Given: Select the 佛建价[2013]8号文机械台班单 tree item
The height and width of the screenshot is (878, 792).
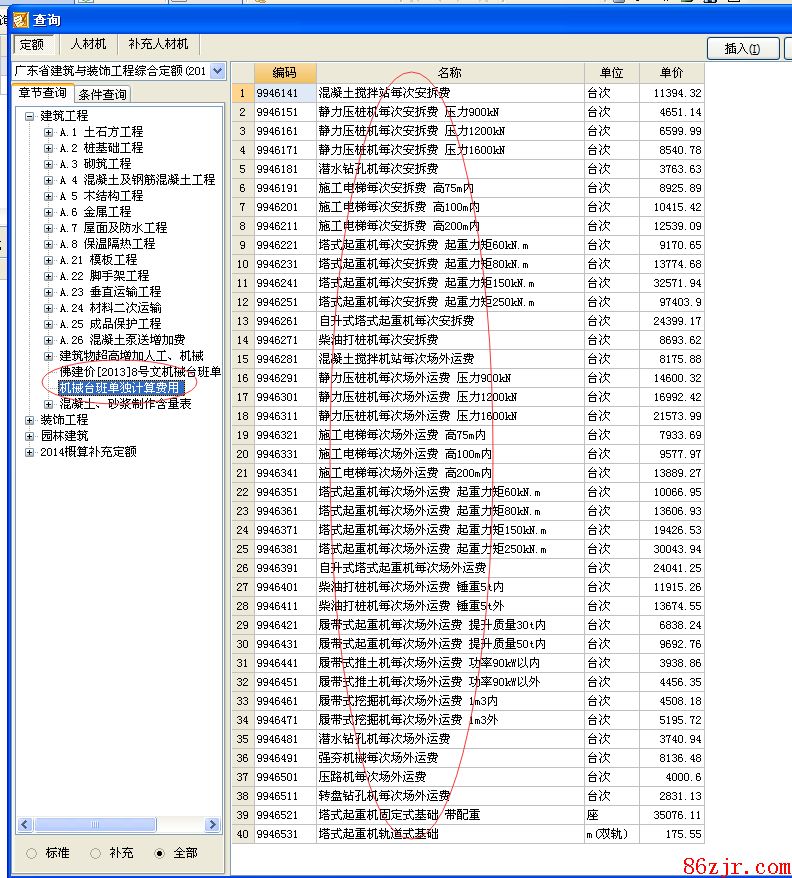Looking at the screenshot, I should 140,372.
